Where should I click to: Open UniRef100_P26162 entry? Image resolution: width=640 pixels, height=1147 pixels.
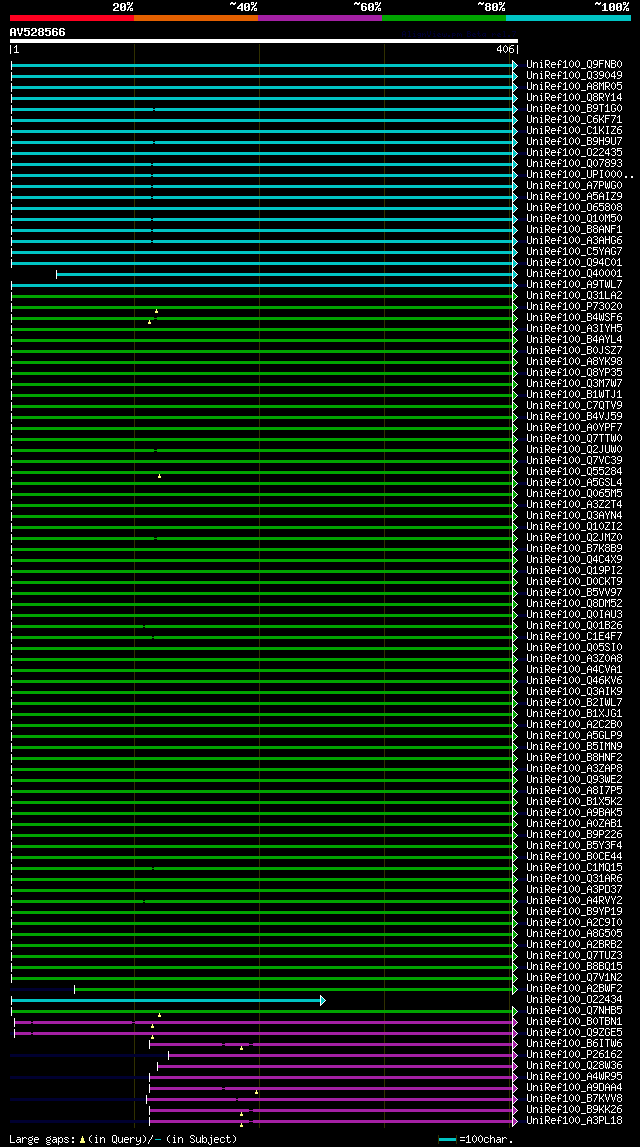(x=574, y=1055)
